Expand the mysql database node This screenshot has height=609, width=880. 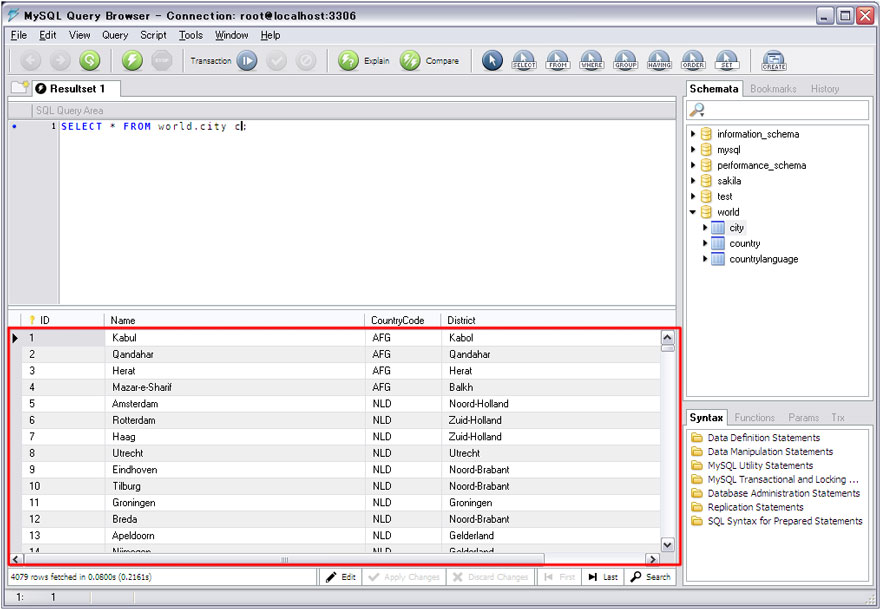point(693,149)
